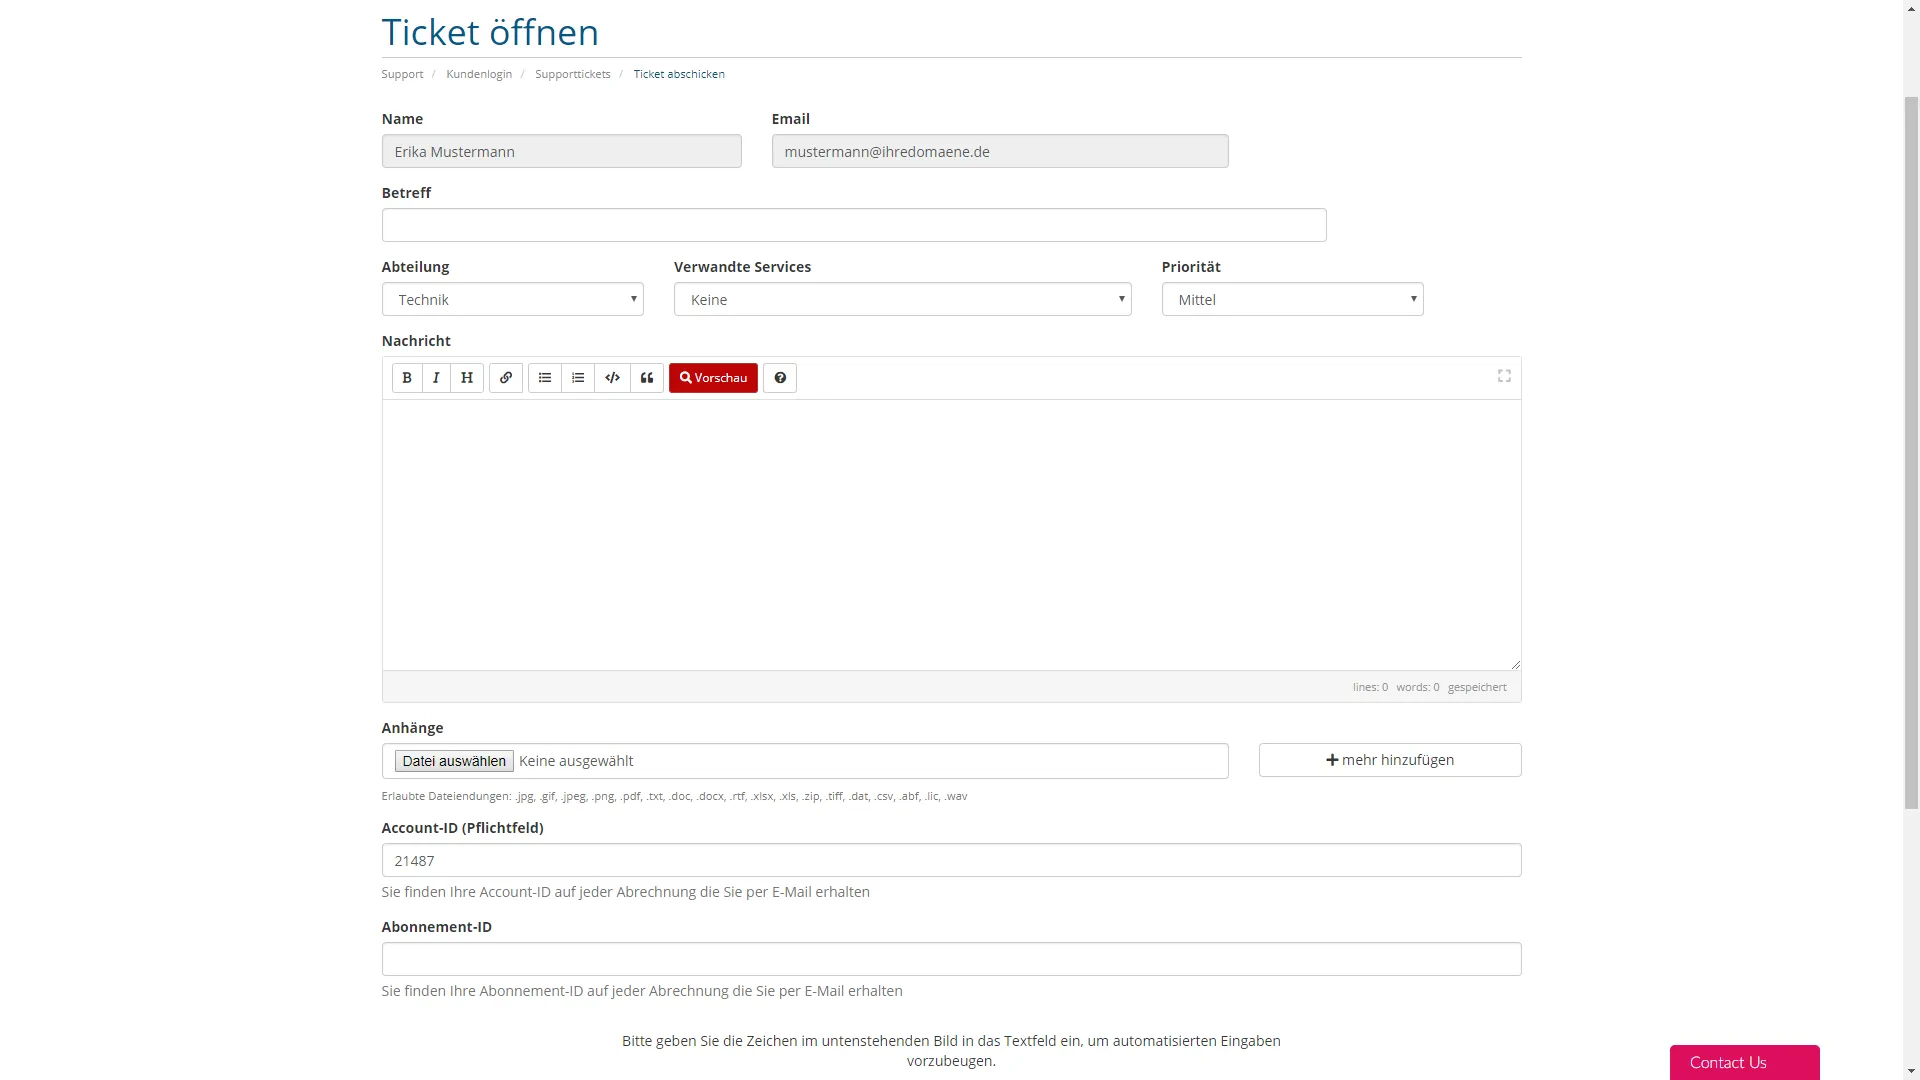Insert heading with the H button

point(467,378)
